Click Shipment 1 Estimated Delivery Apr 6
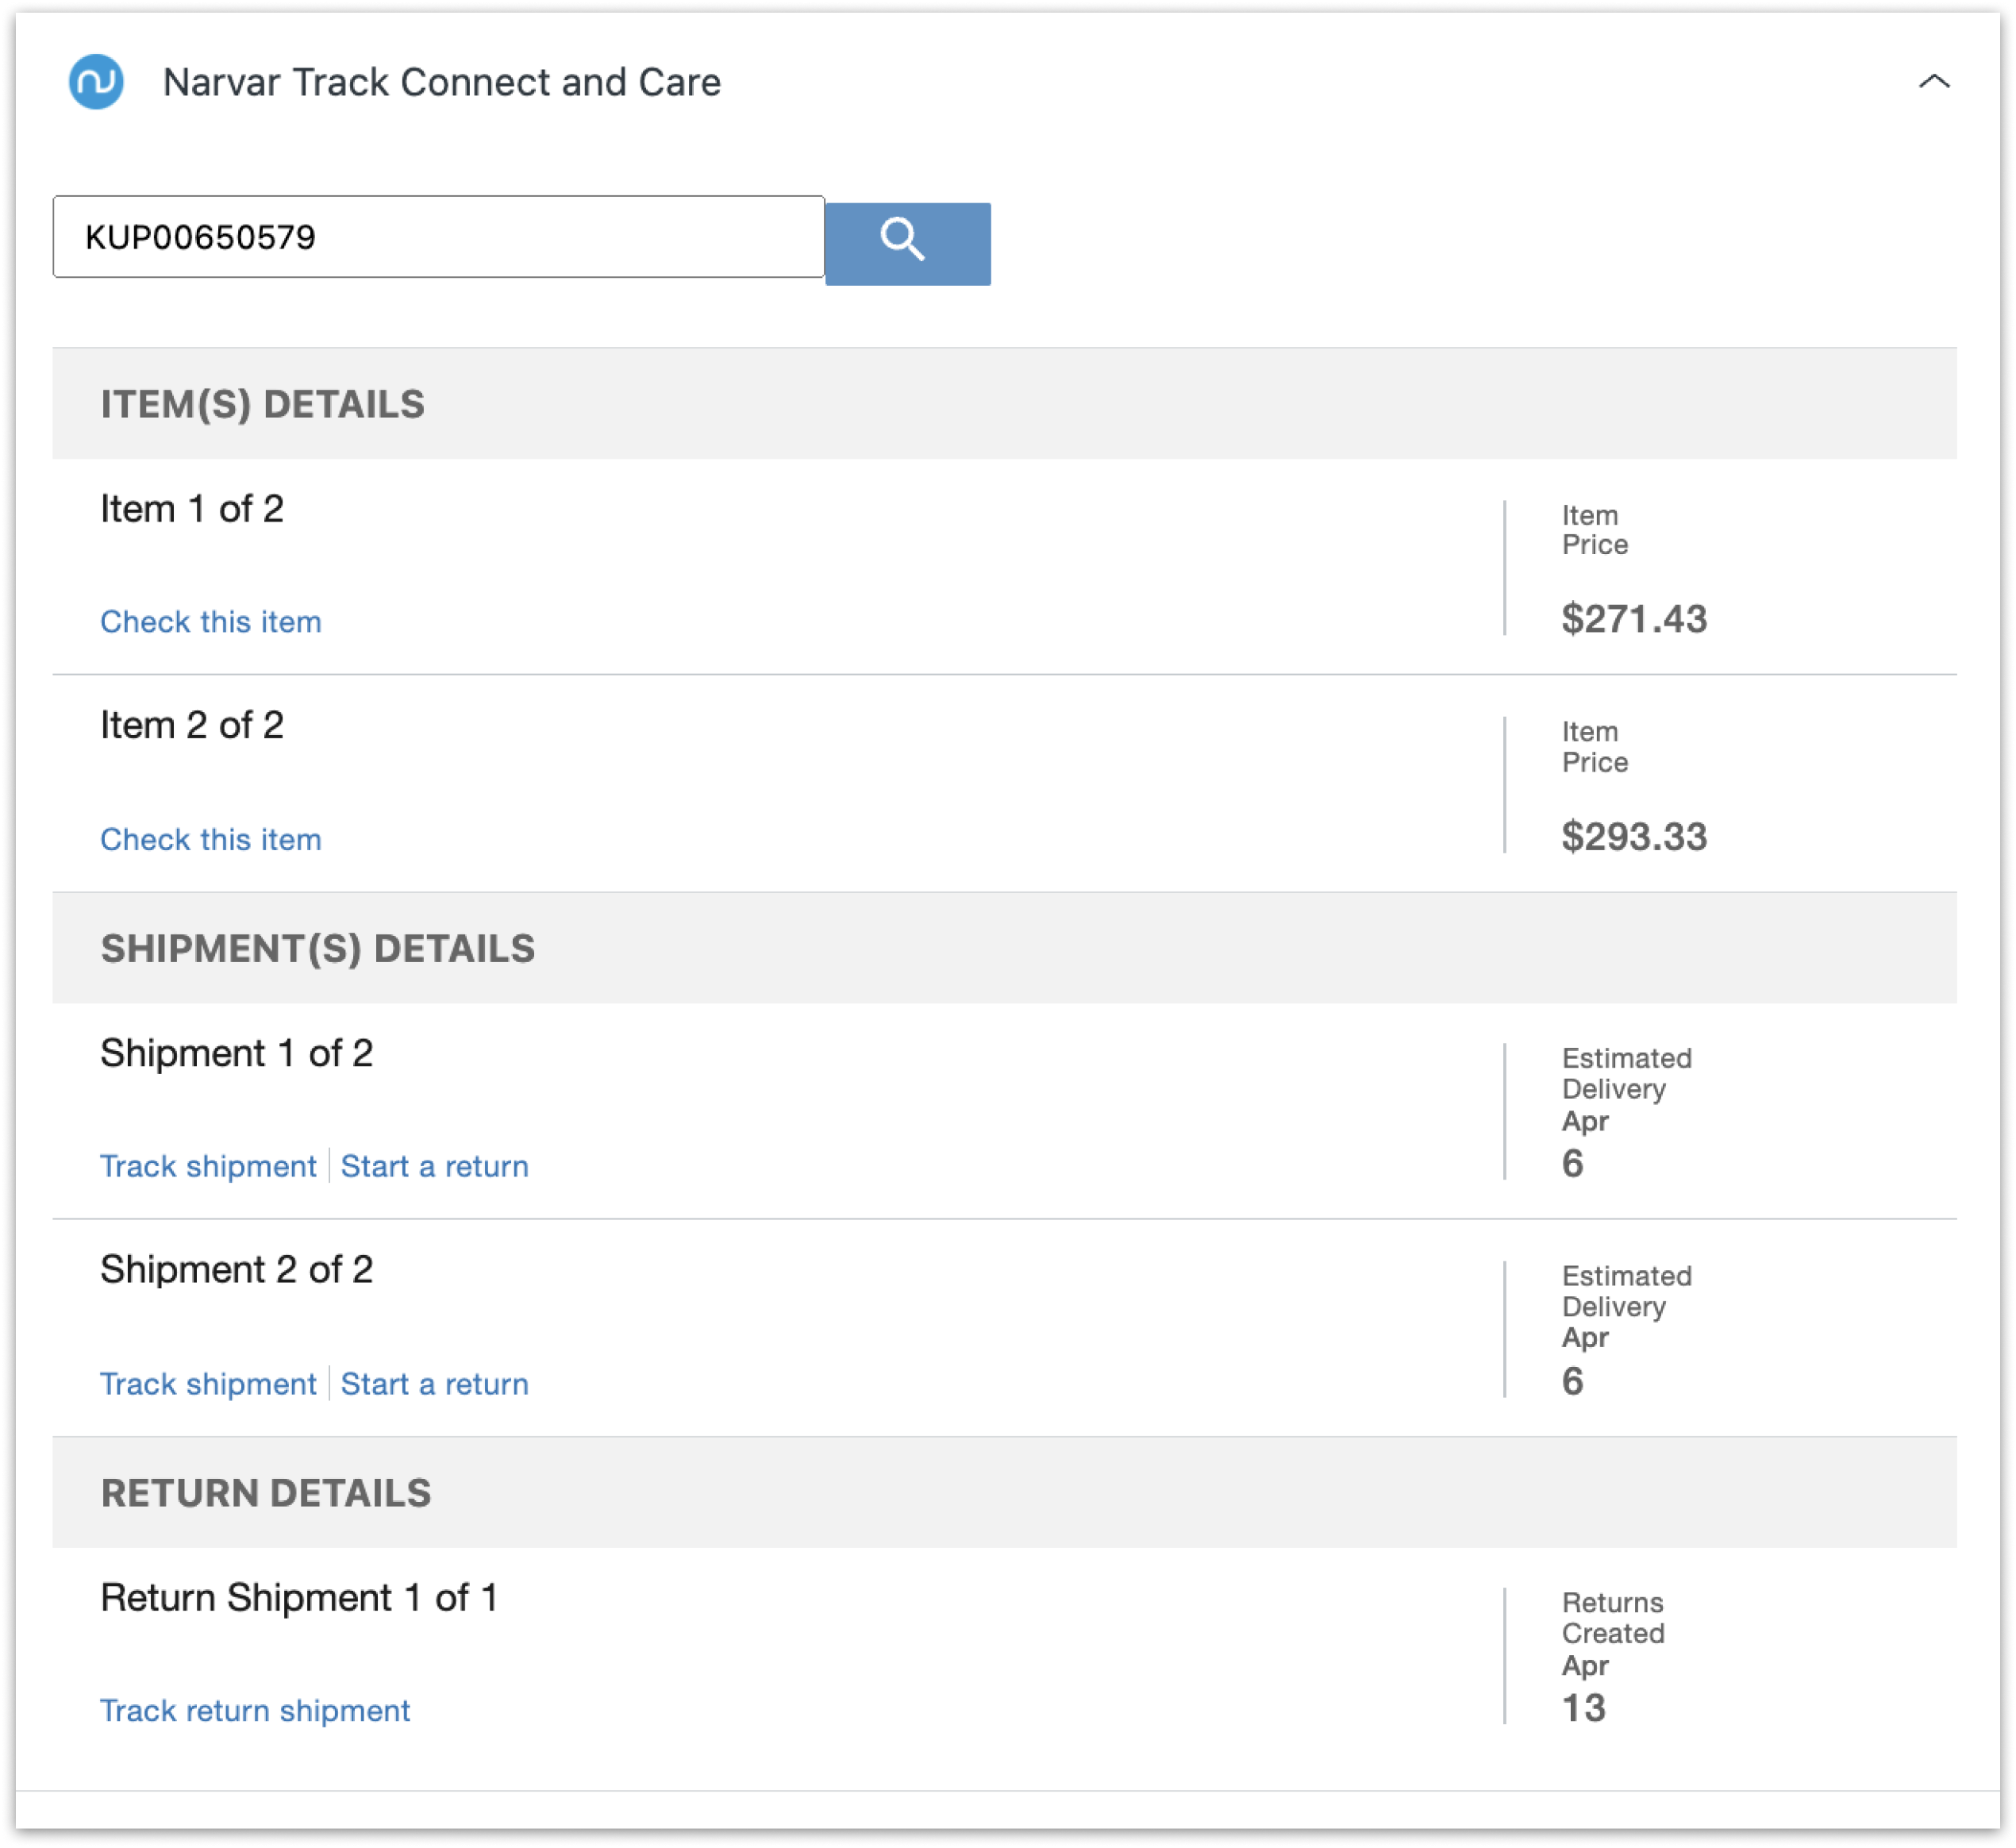This screenshot has width=2016, height=1848. pyautogui.click(x=1627, y=1112)
